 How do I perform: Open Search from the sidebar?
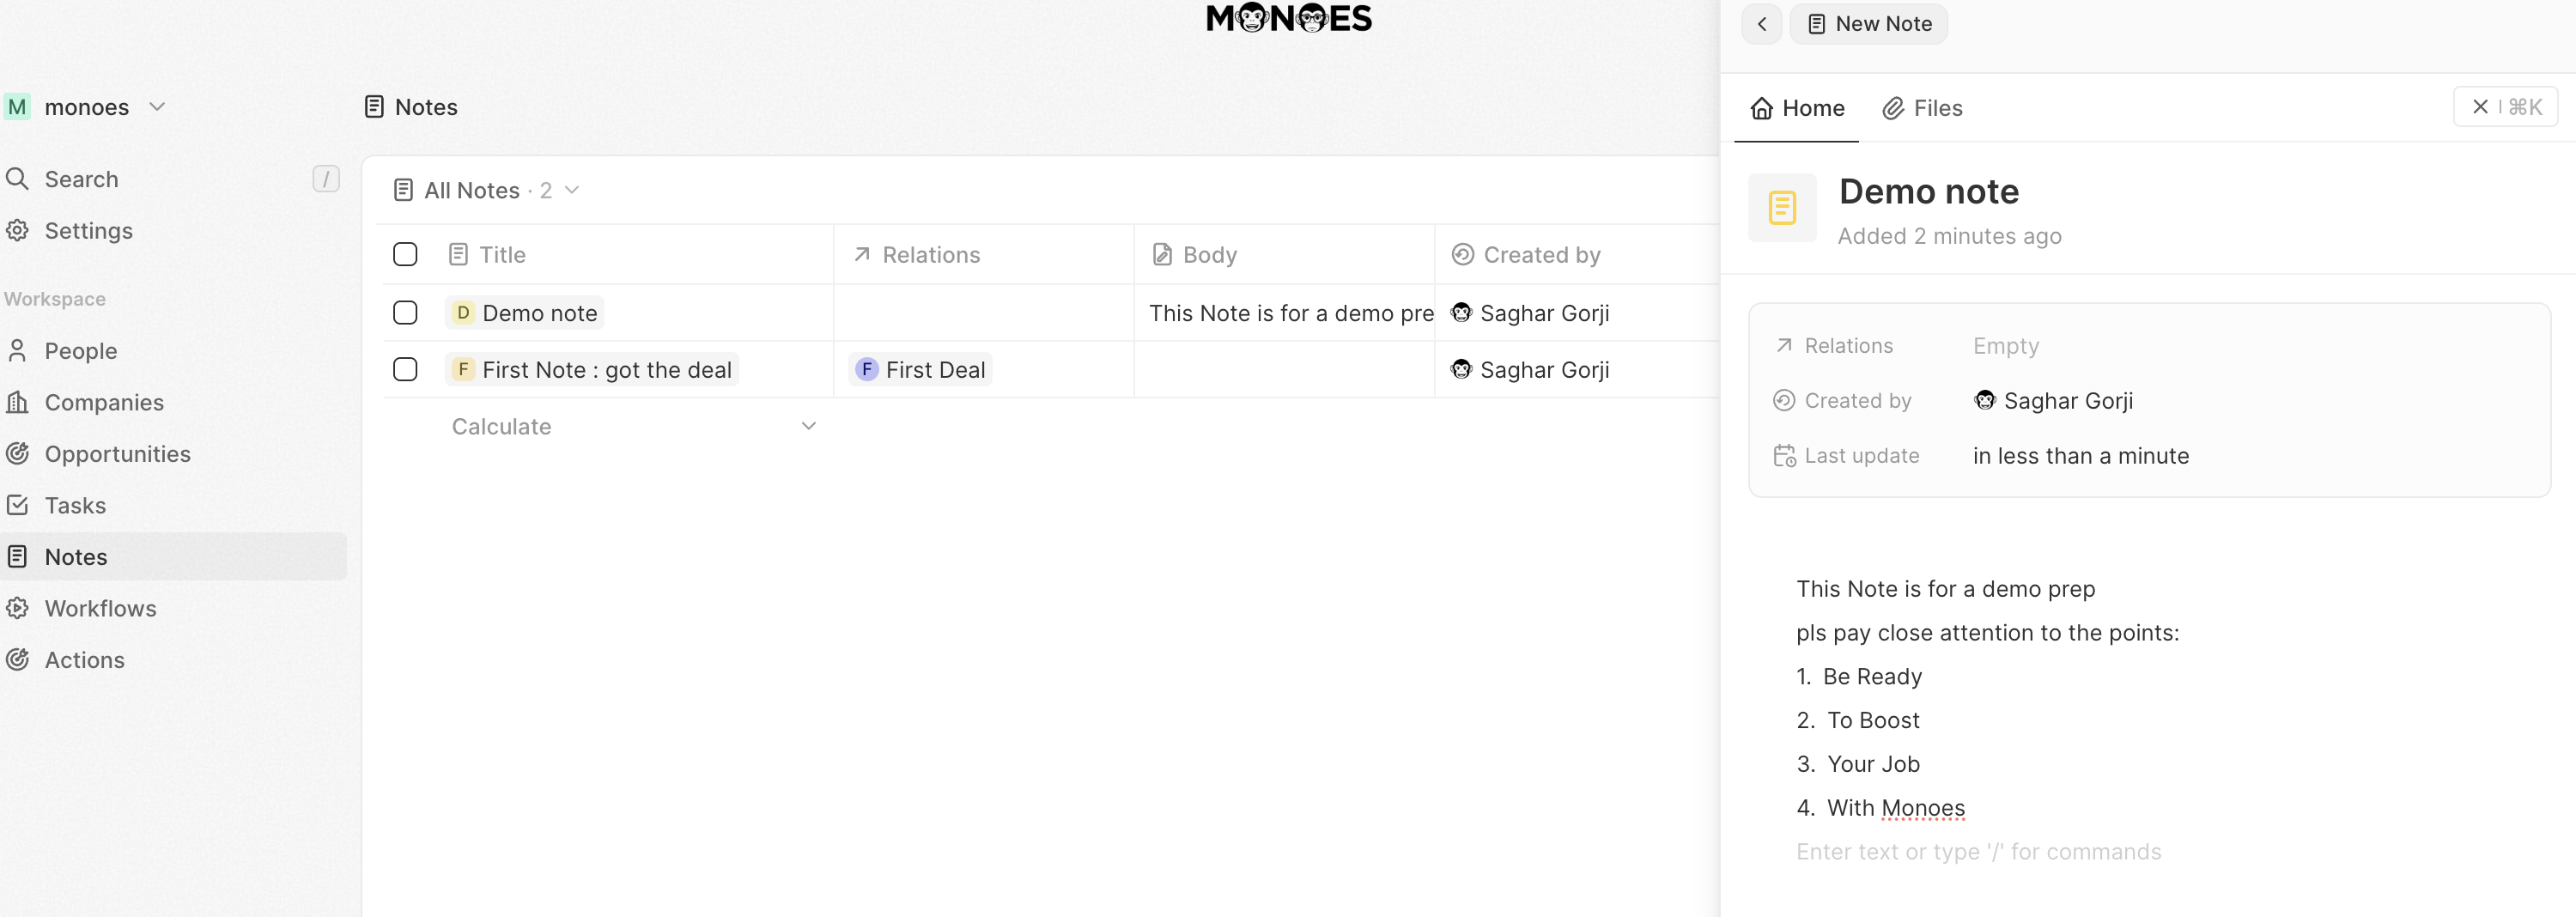click(x=81, y=179)
